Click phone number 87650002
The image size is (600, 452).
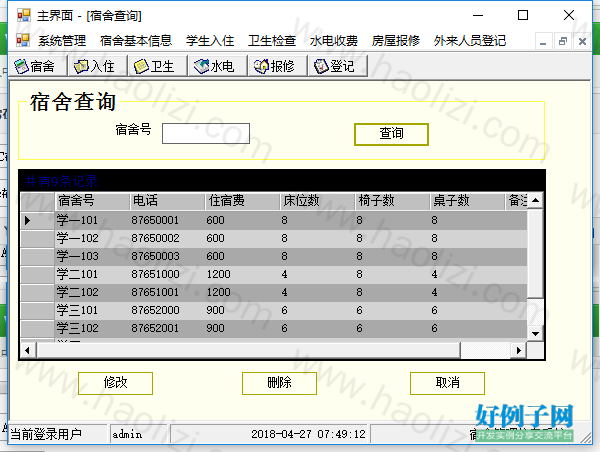pyautogui.click(x=155, y=238)
